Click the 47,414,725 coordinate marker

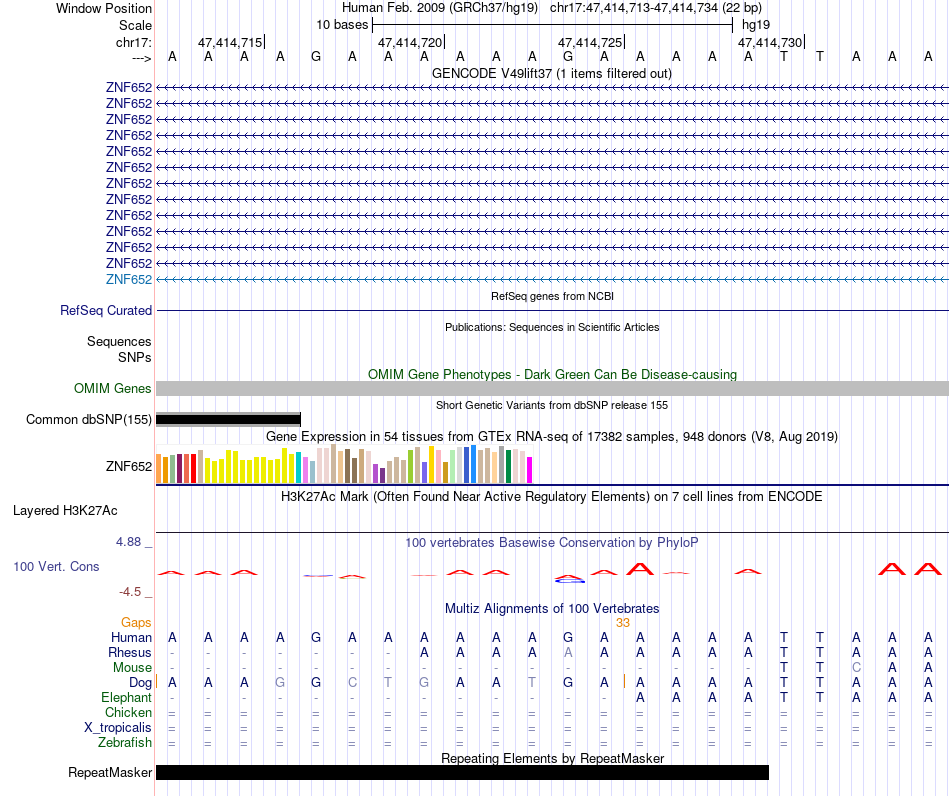pos(590,42)
